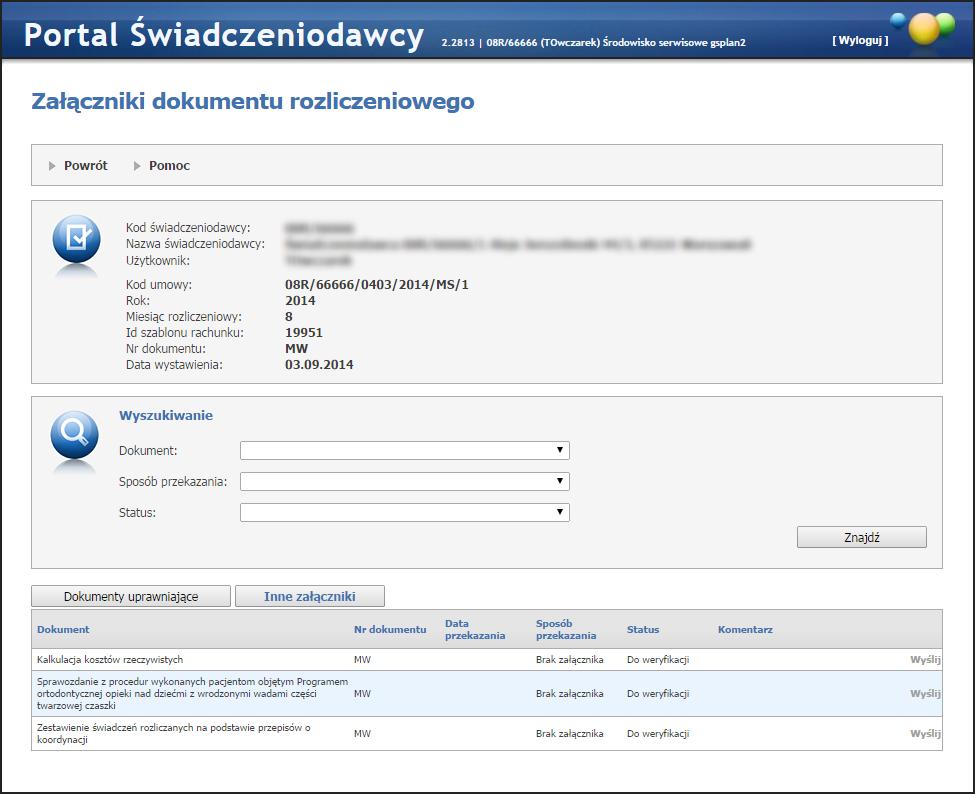Click the Rok value 2014
The image size is (975, 794).
[300, 301]
